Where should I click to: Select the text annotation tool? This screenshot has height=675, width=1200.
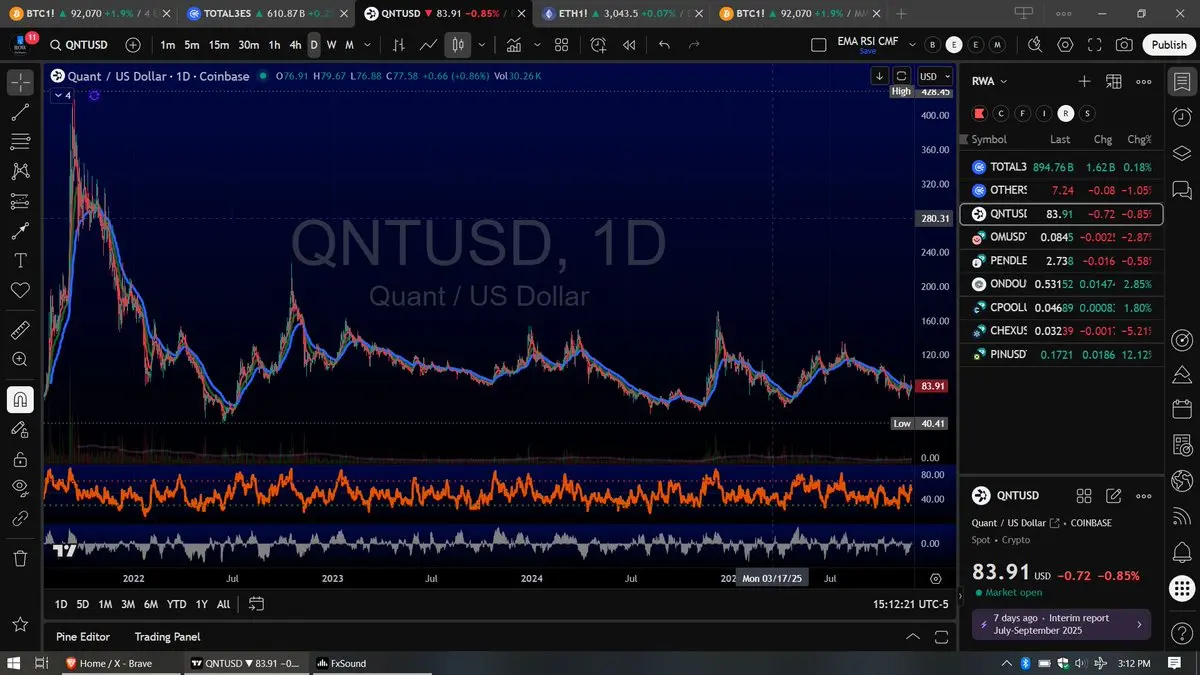click(x=20, y=260)
